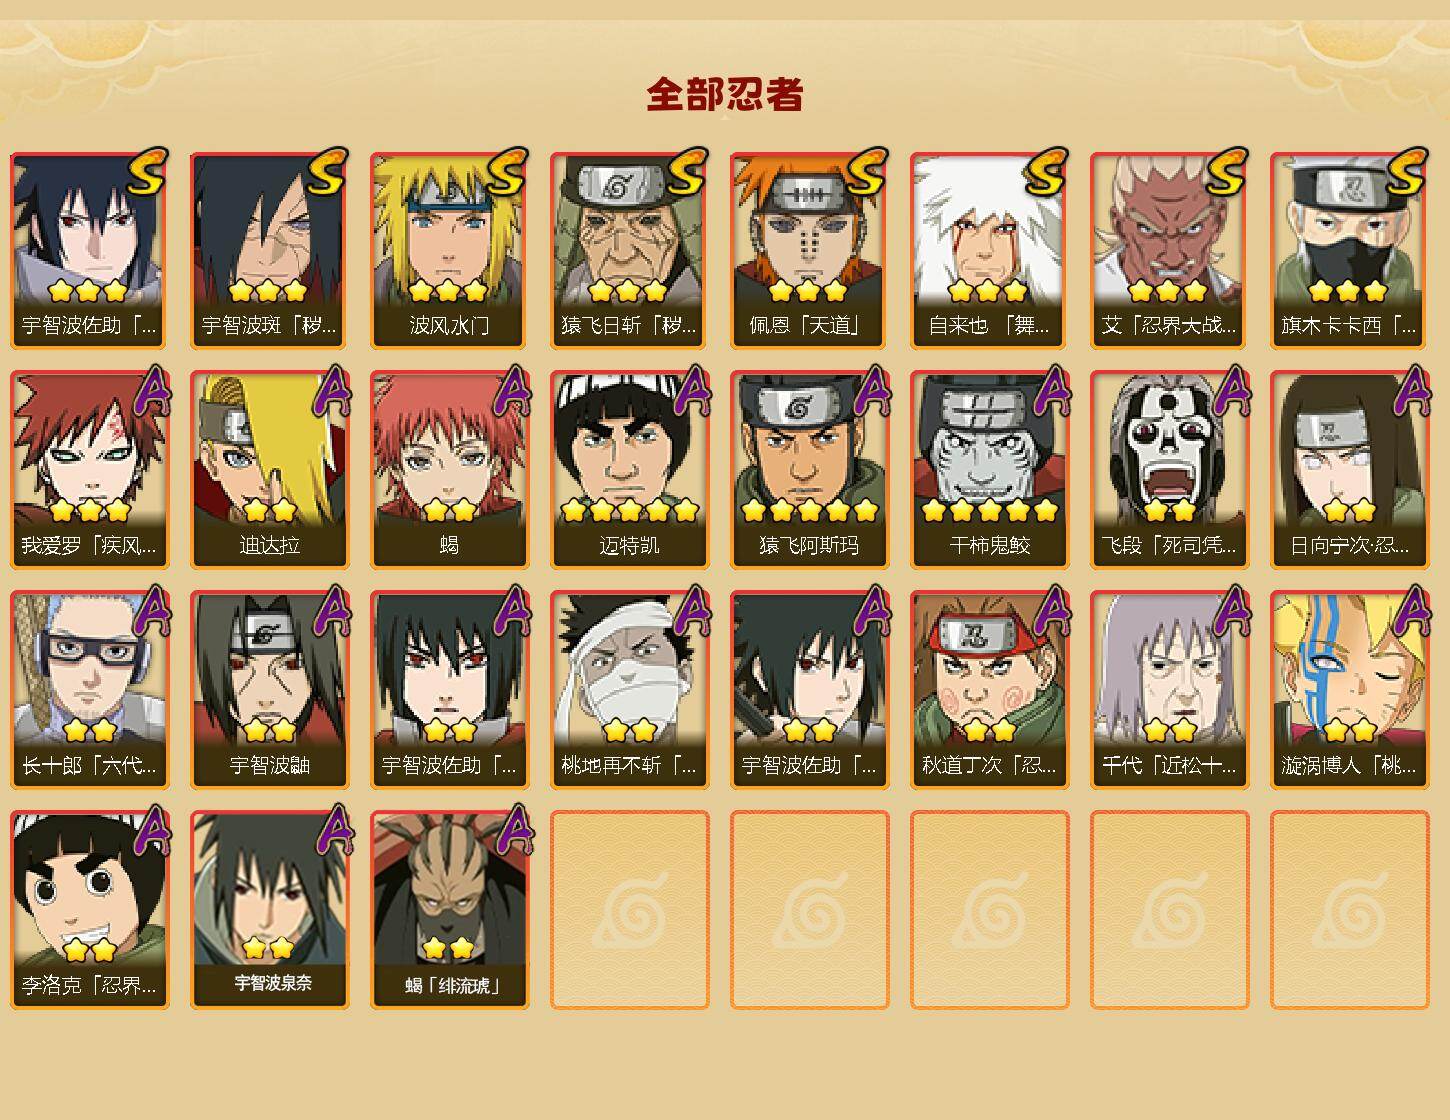The width and height of the screenshot is (1450, 1120).
Task: Click the star rating on 迈特凯 card
Action: click(x=629, y=511)
